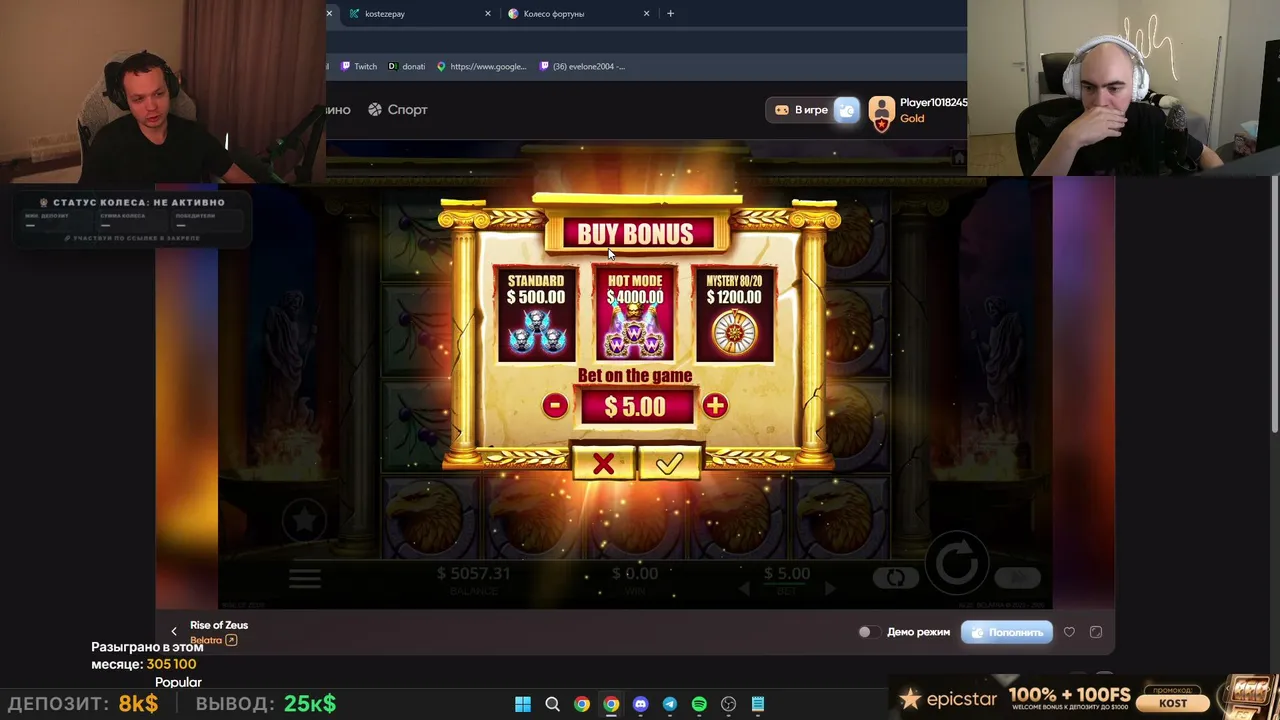
Task: Choose the Hot Mode $4000.00 bonus
Action: [x=635, y=313]
